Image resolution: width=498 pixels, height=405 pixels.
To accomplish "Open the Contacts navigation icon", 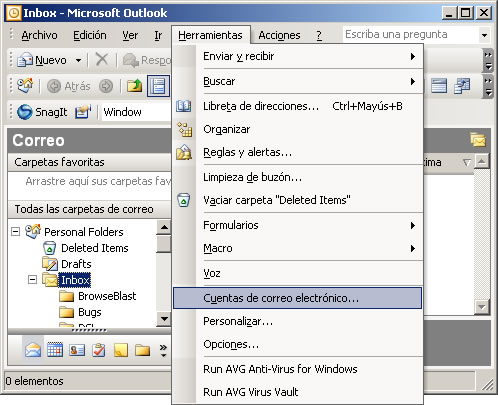I will coord(77,350).
